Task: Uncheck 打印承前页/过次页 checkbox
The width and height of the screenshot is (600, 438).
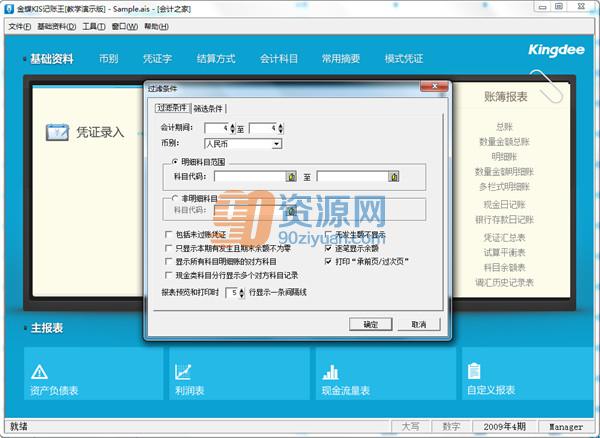Action: [328, 261]
